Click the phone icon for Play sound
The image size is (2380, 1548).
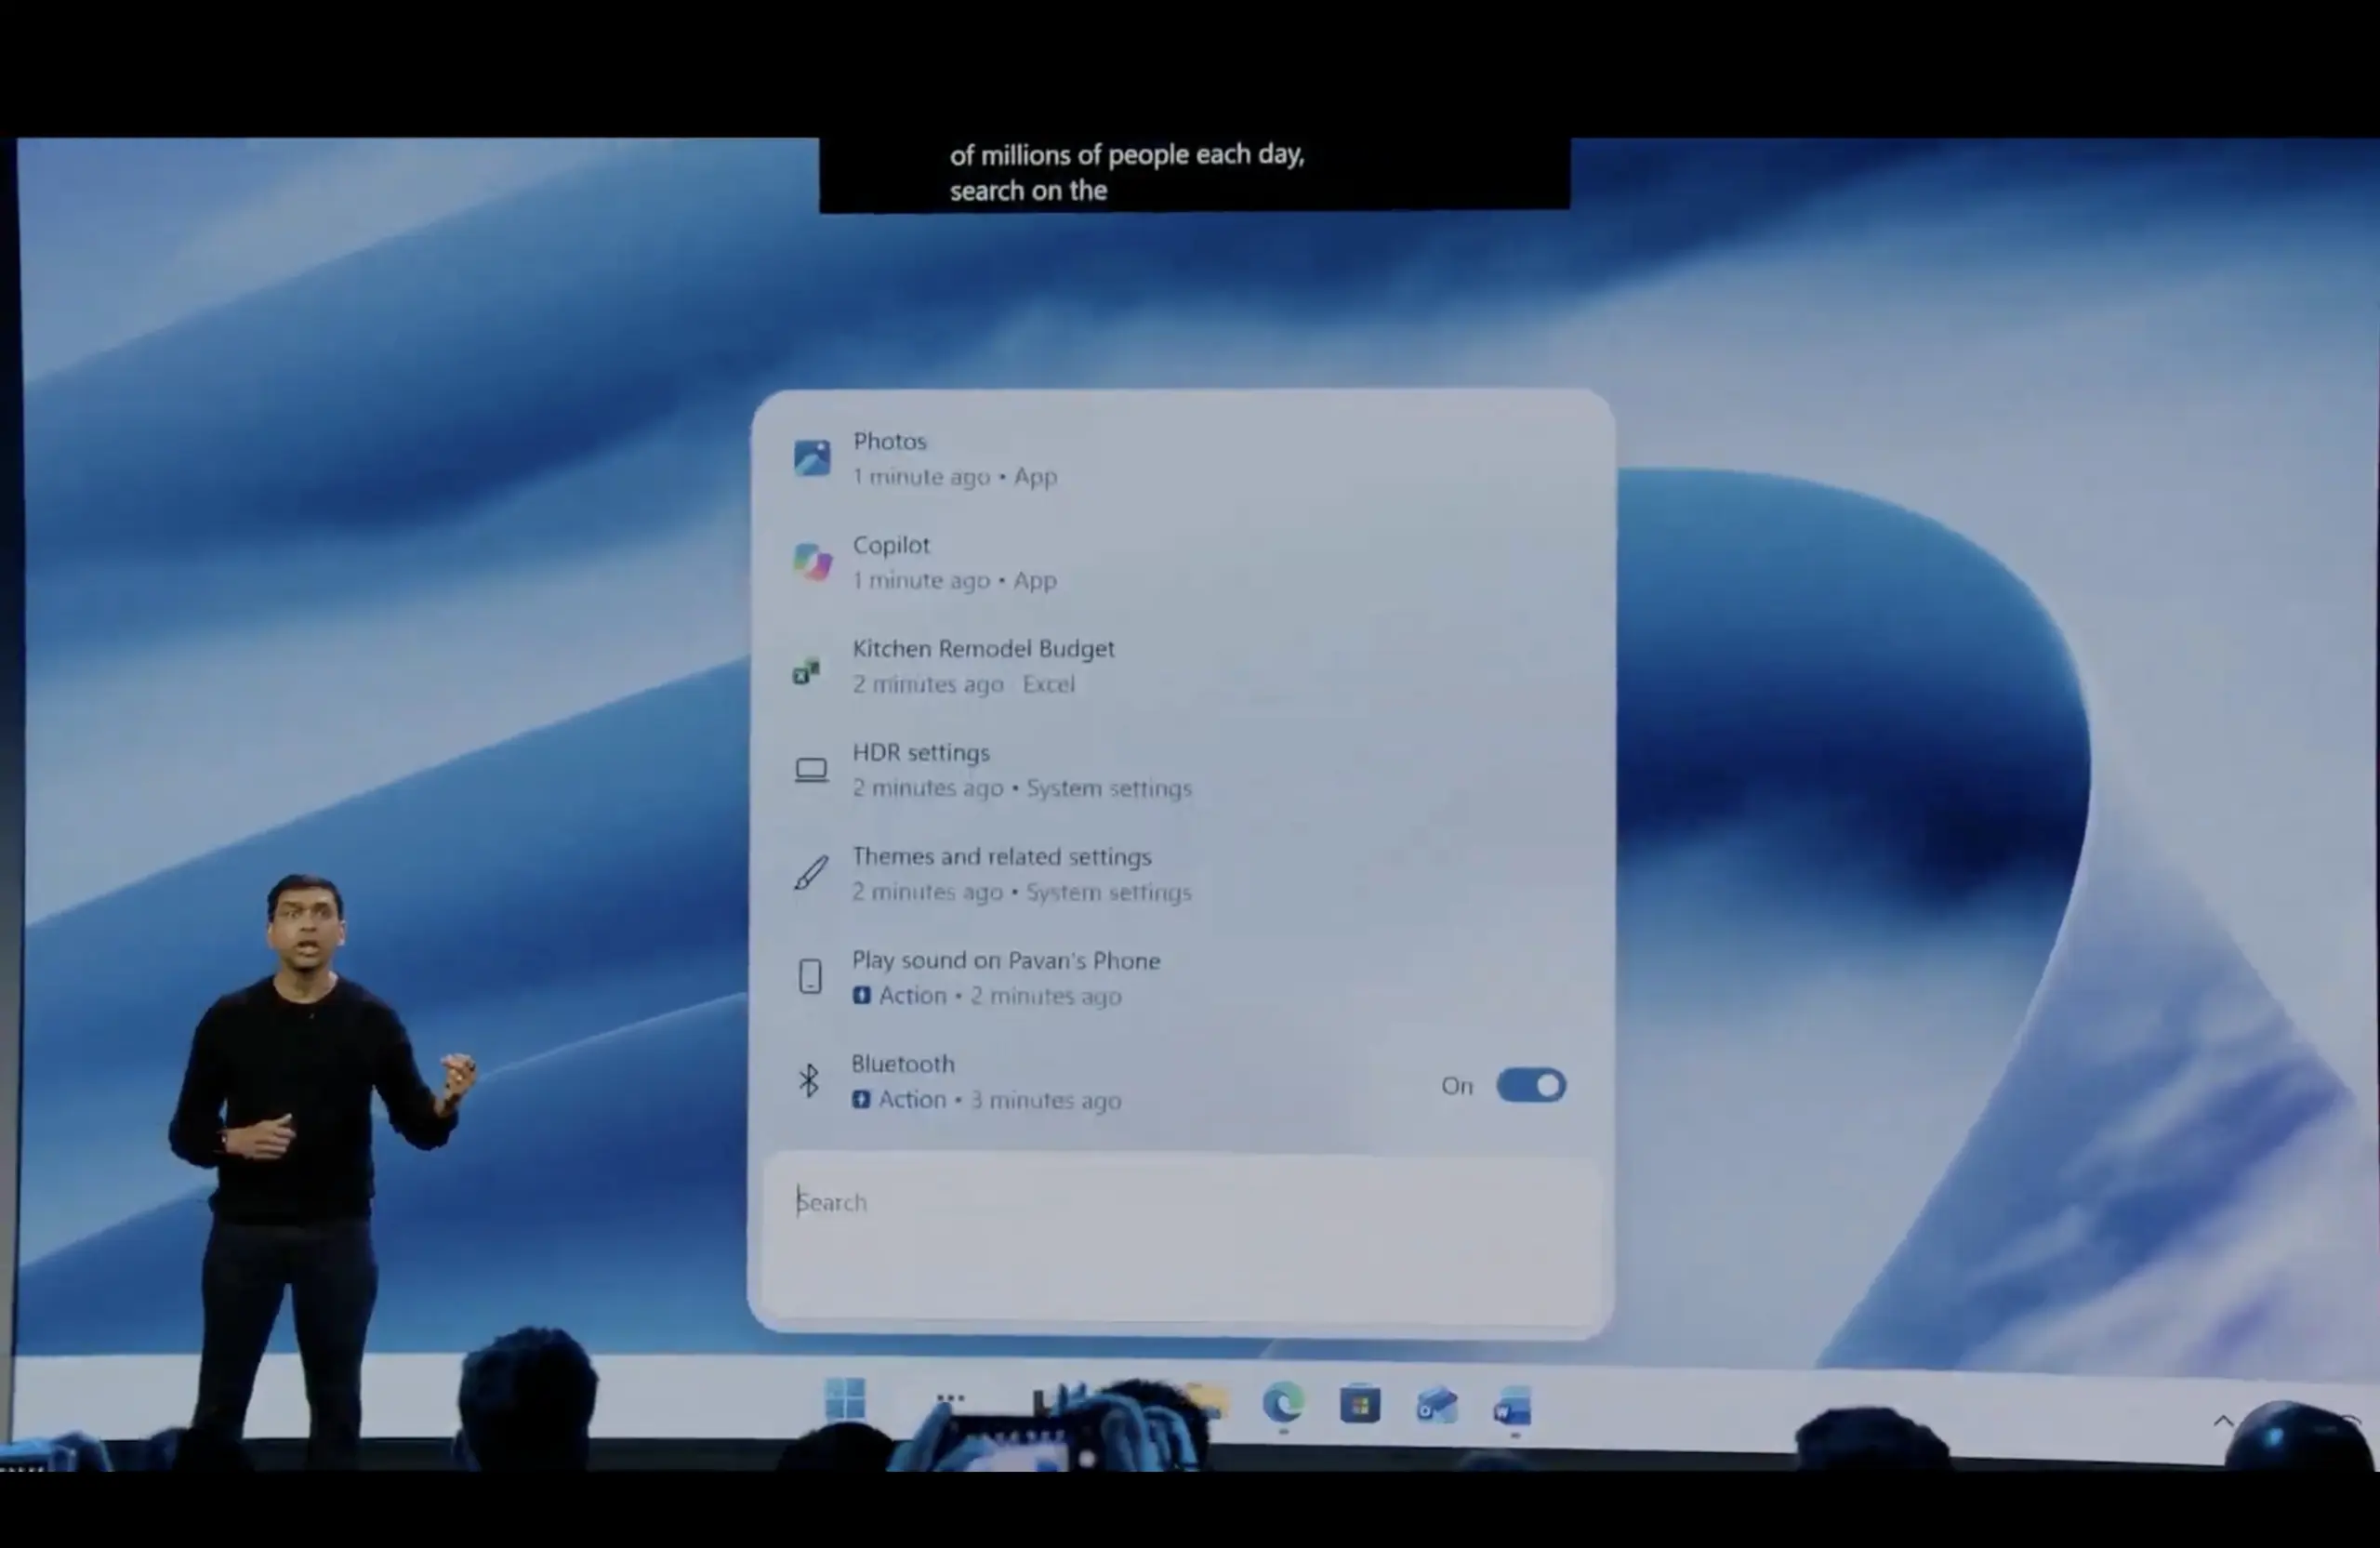coord(810,976)
